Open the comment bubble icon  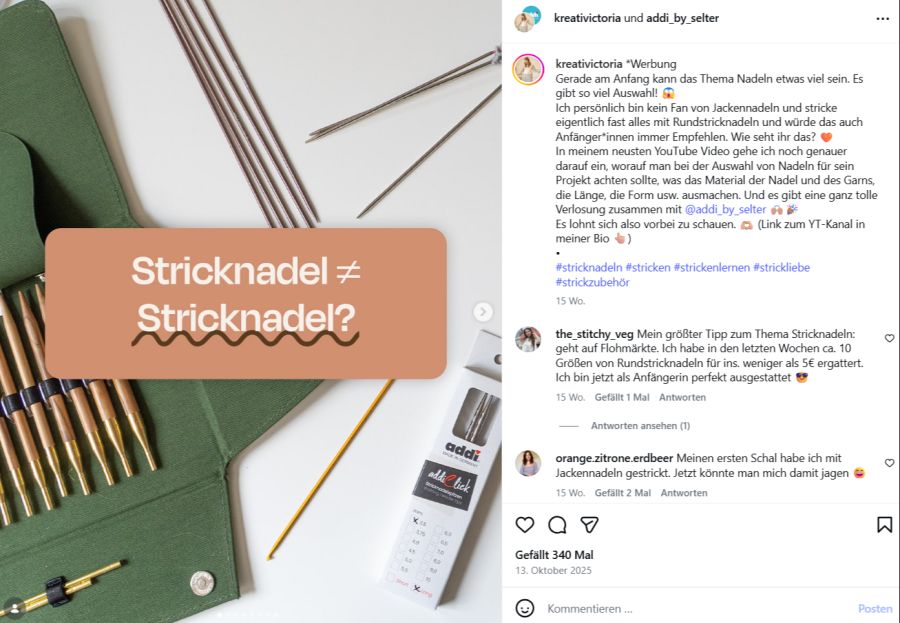tap(557, 525)
